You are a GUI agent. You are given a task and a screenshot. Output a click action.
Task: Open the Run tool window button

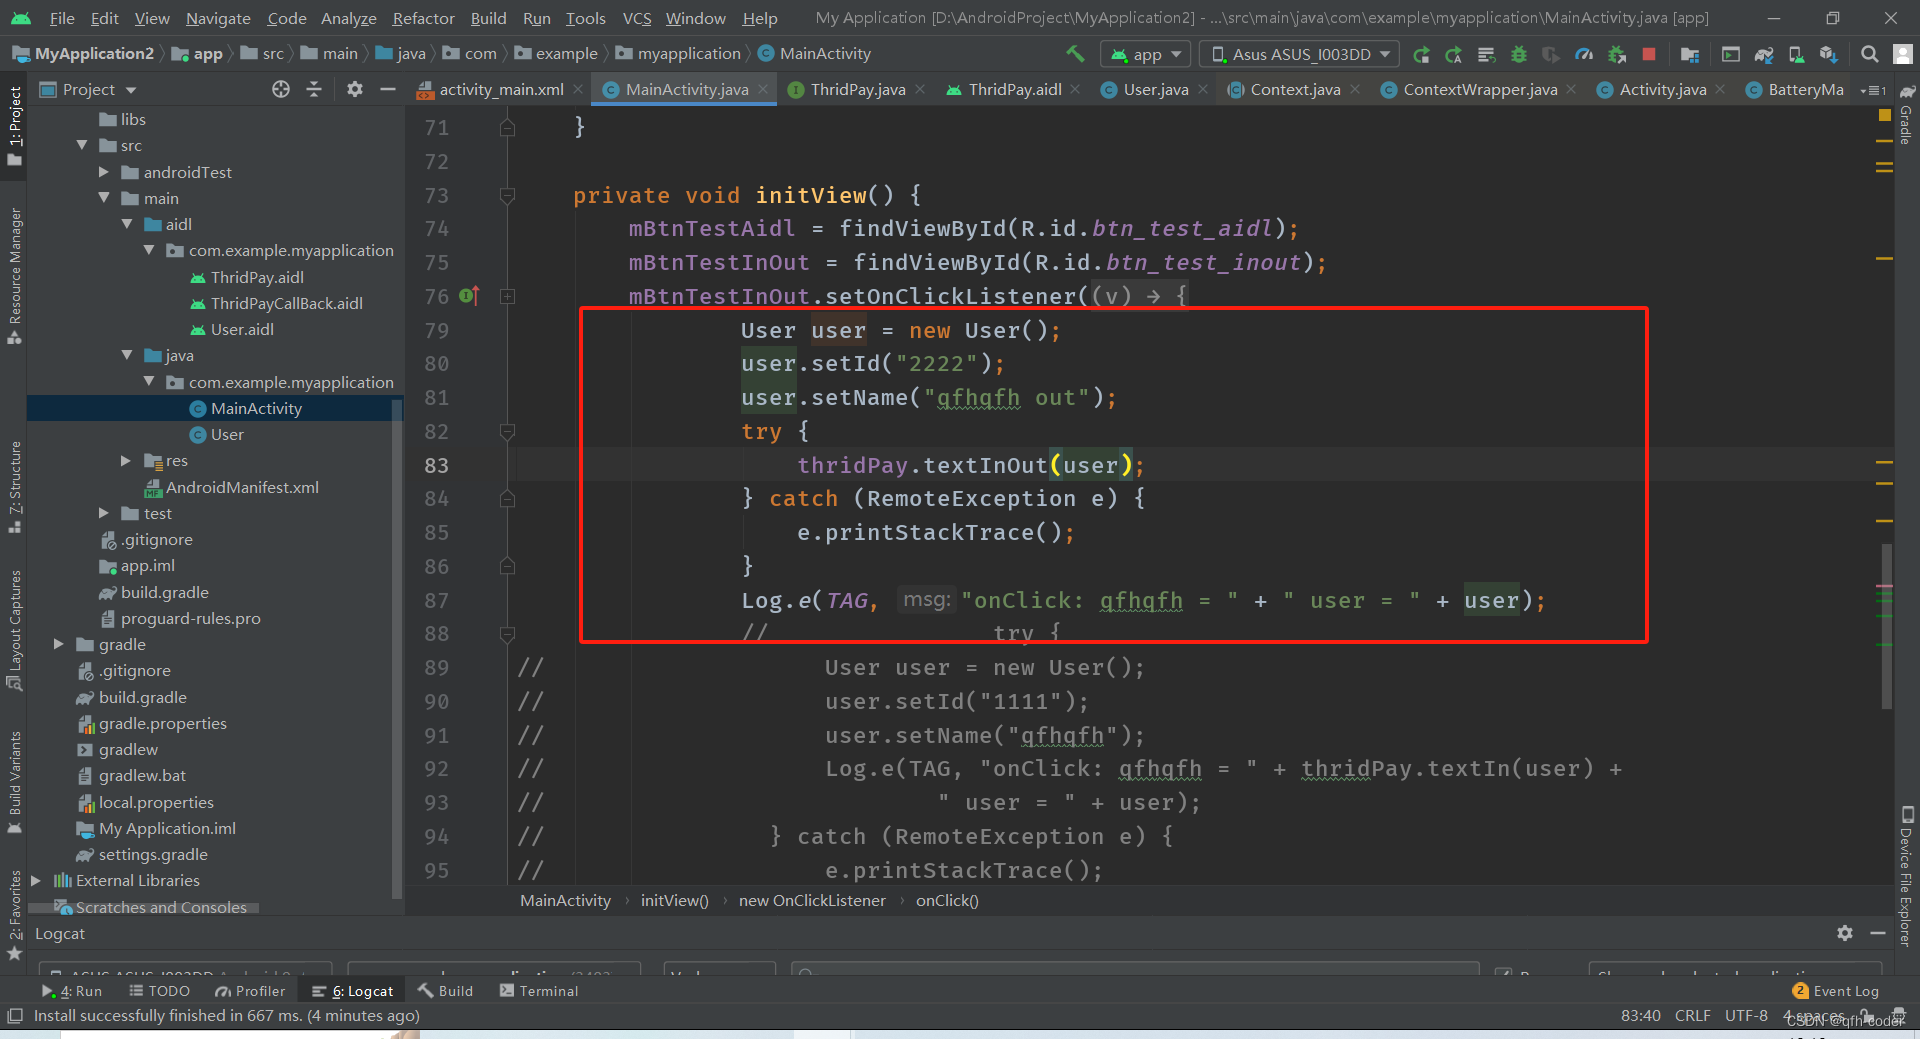tap(72, 991)
